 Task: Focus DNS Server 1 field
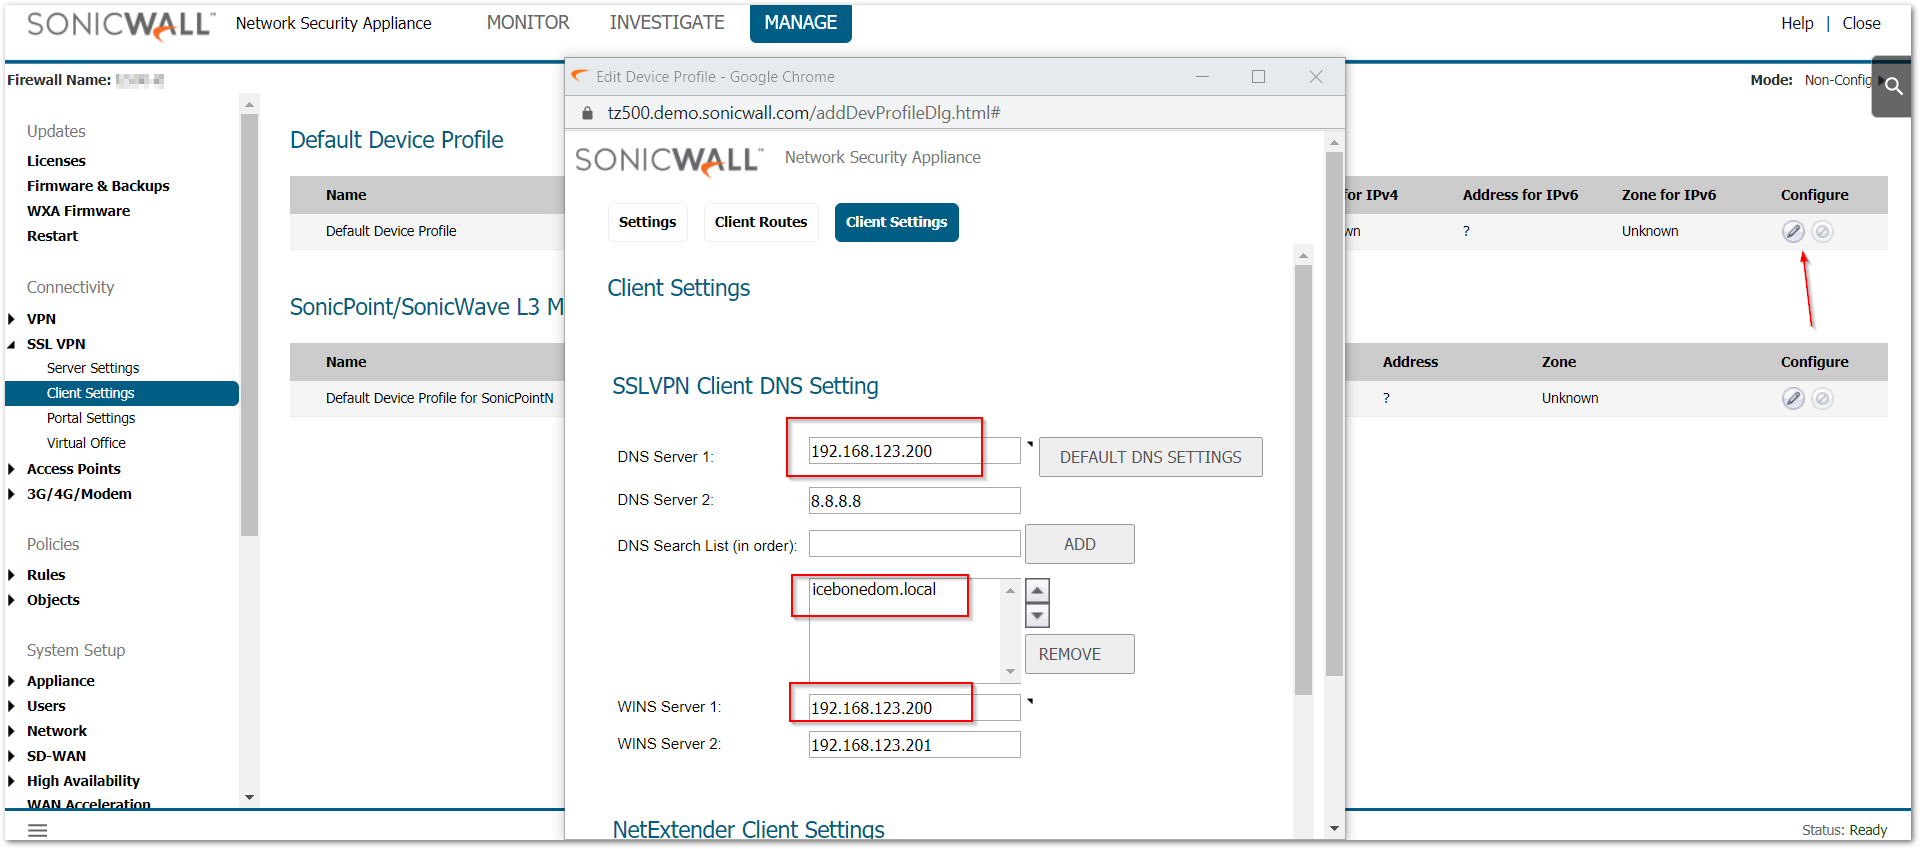coord(914,451)
